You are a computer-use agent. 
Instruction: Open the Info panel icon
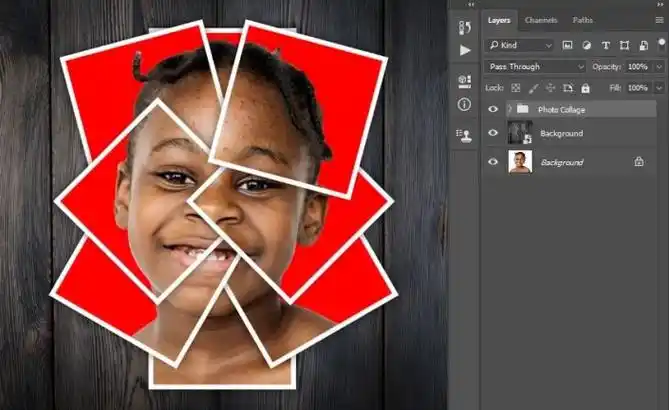(464, 104)
